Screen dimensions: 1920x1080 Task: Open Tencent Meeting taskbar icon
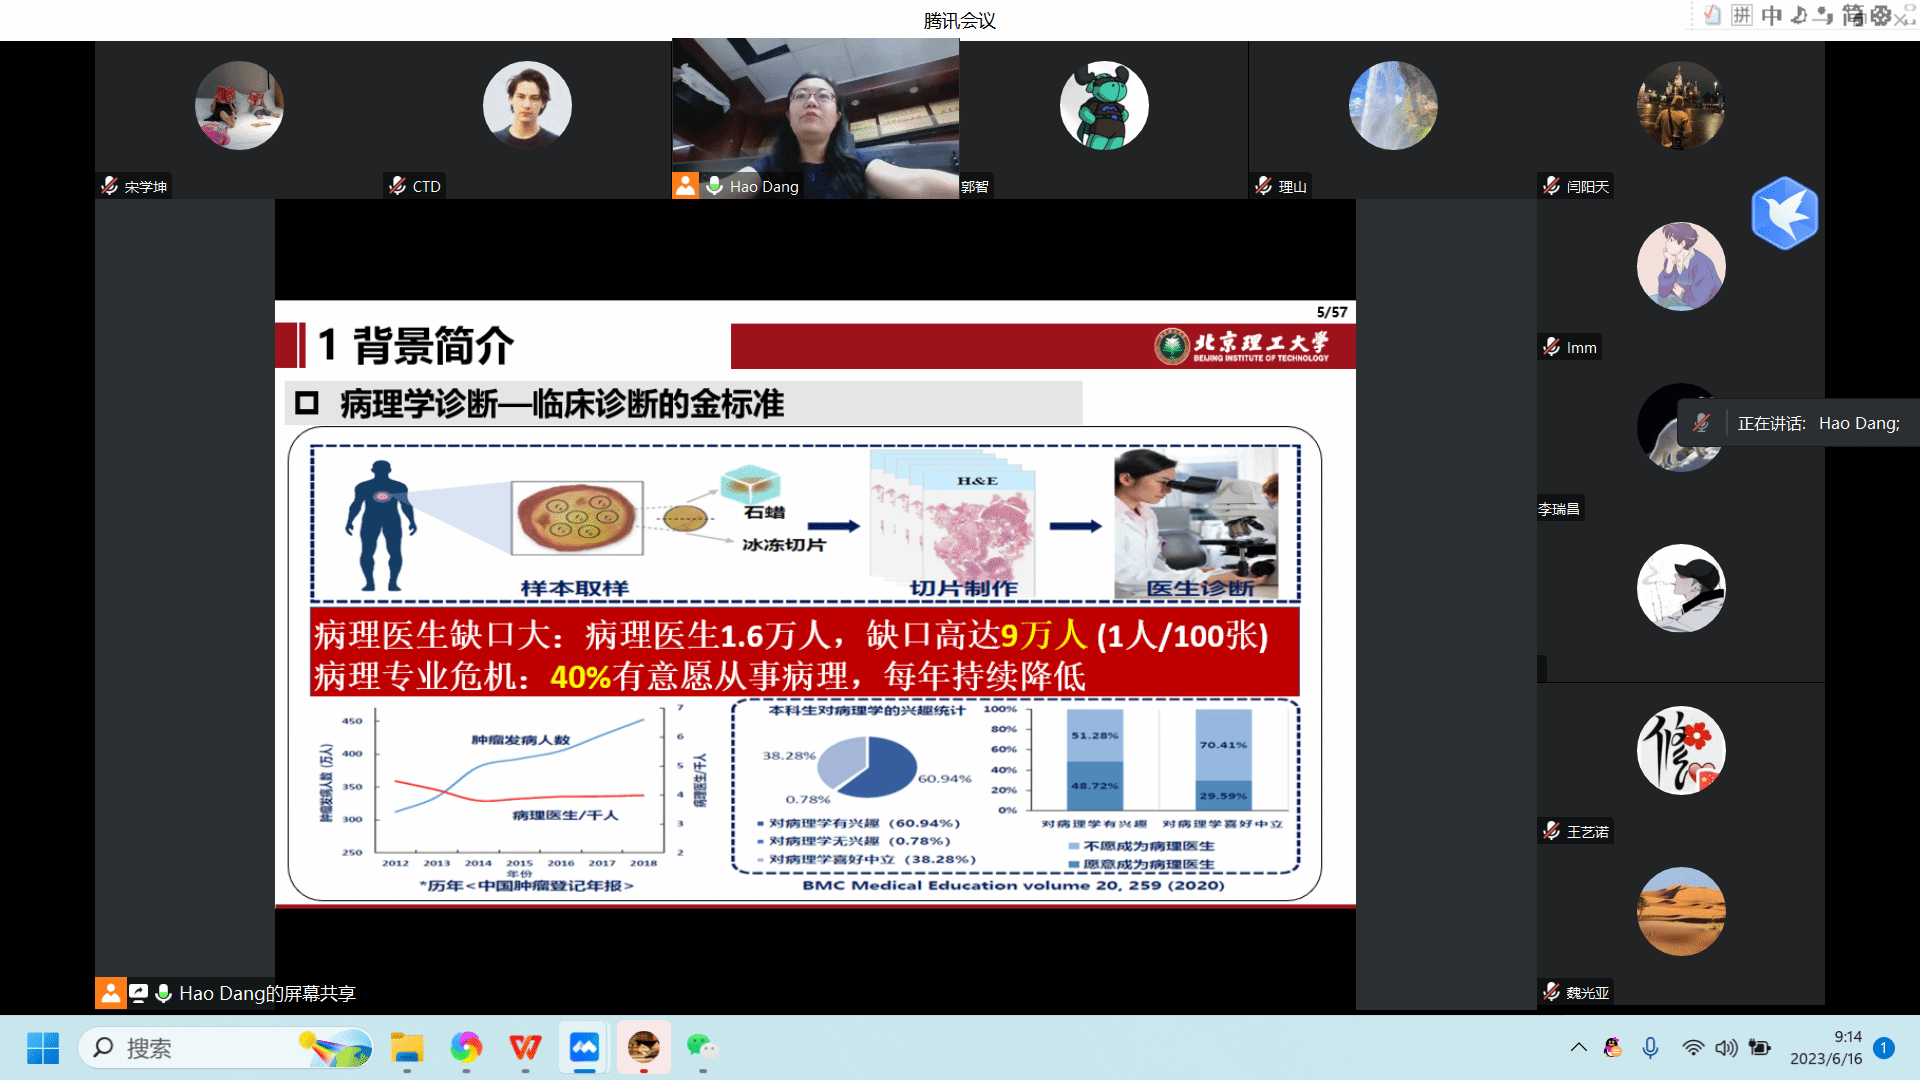coord(584,1047)
